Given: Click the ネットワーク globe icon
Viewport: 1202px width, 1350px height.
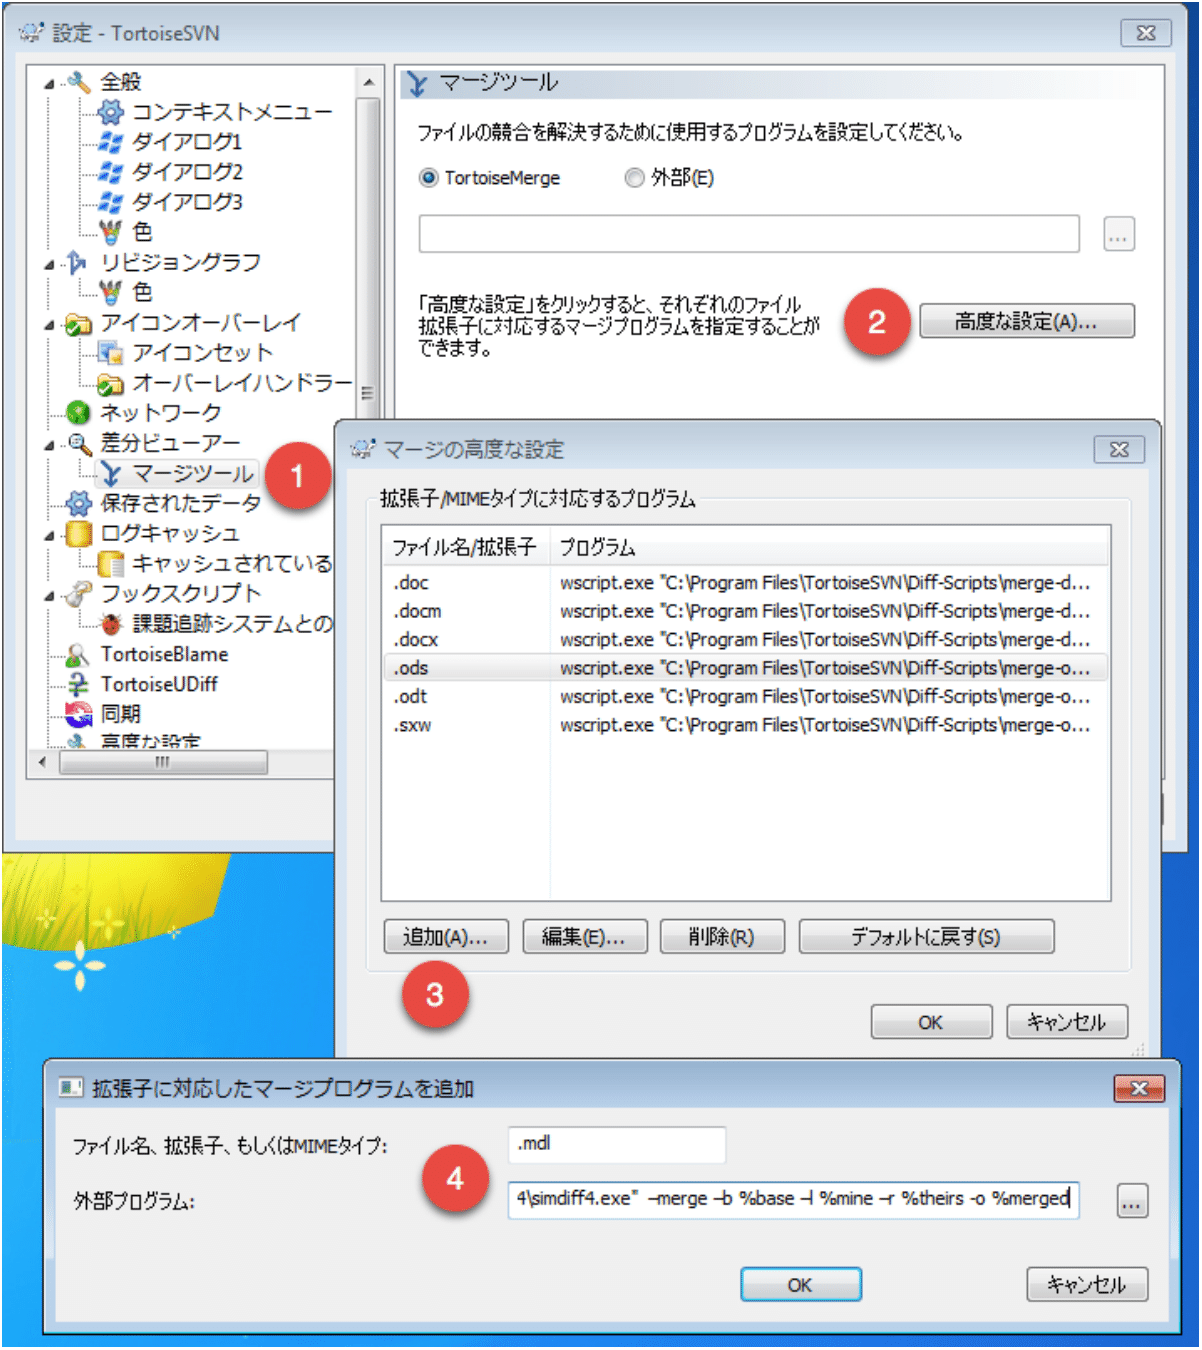Looking at the screenshot, I should (x=78, y=413).
